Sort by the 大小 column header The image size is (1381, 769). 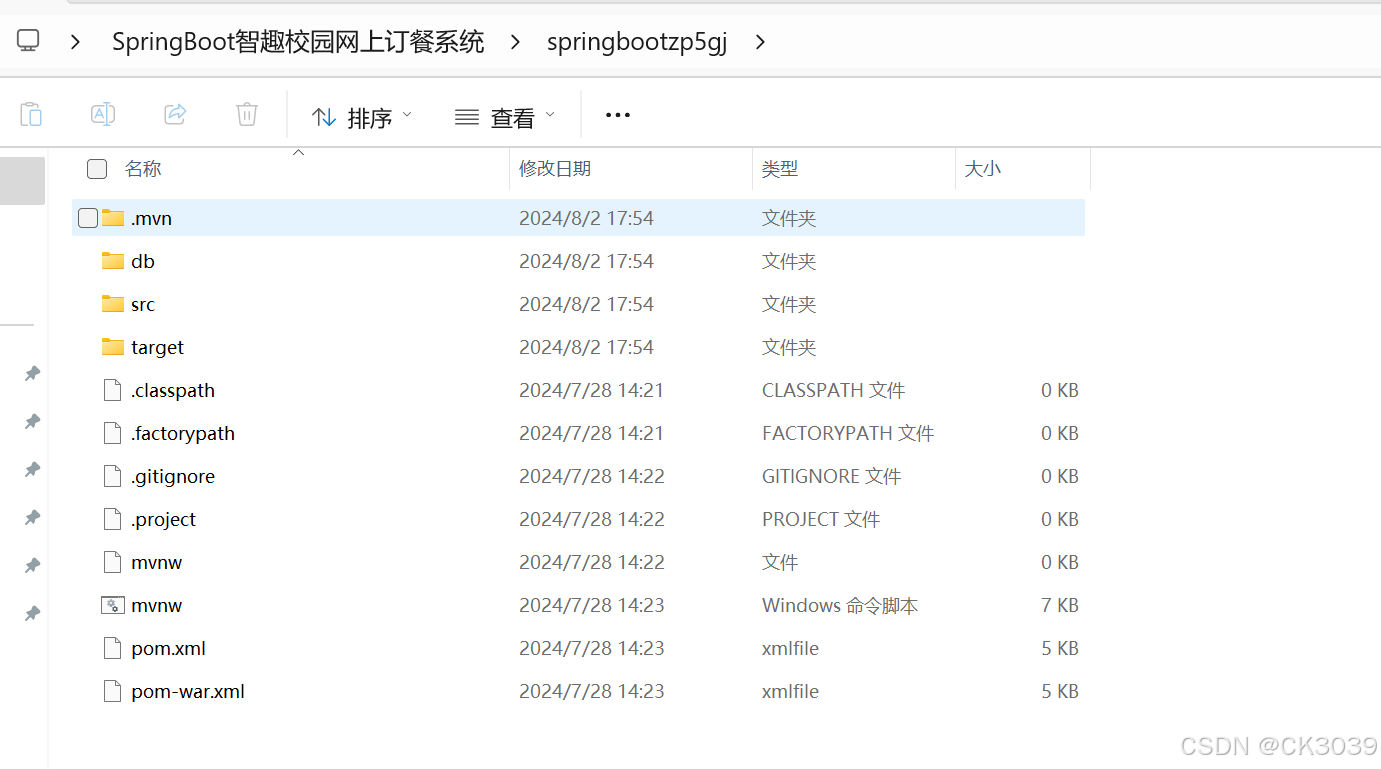click(x=983, y=169)
